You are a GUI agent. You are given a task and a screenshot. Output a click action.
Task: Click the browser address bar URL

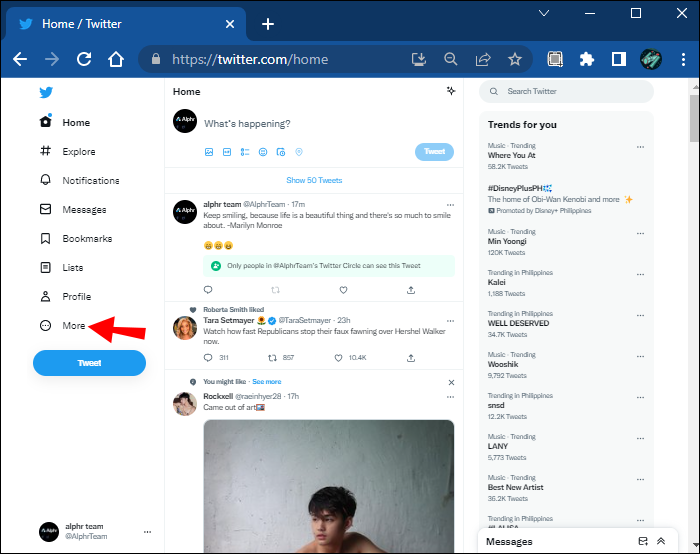point(250,59)
